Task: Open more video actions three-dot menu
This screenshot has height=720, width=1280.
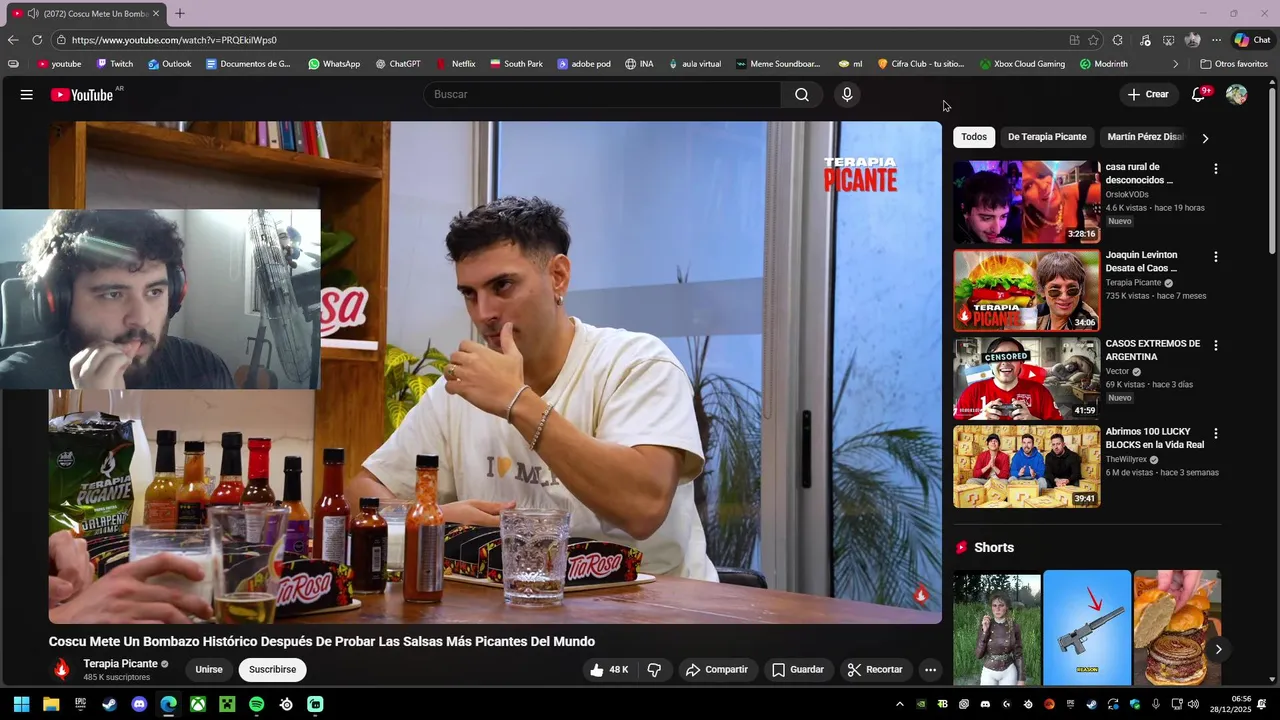Action: pos(930,670)
